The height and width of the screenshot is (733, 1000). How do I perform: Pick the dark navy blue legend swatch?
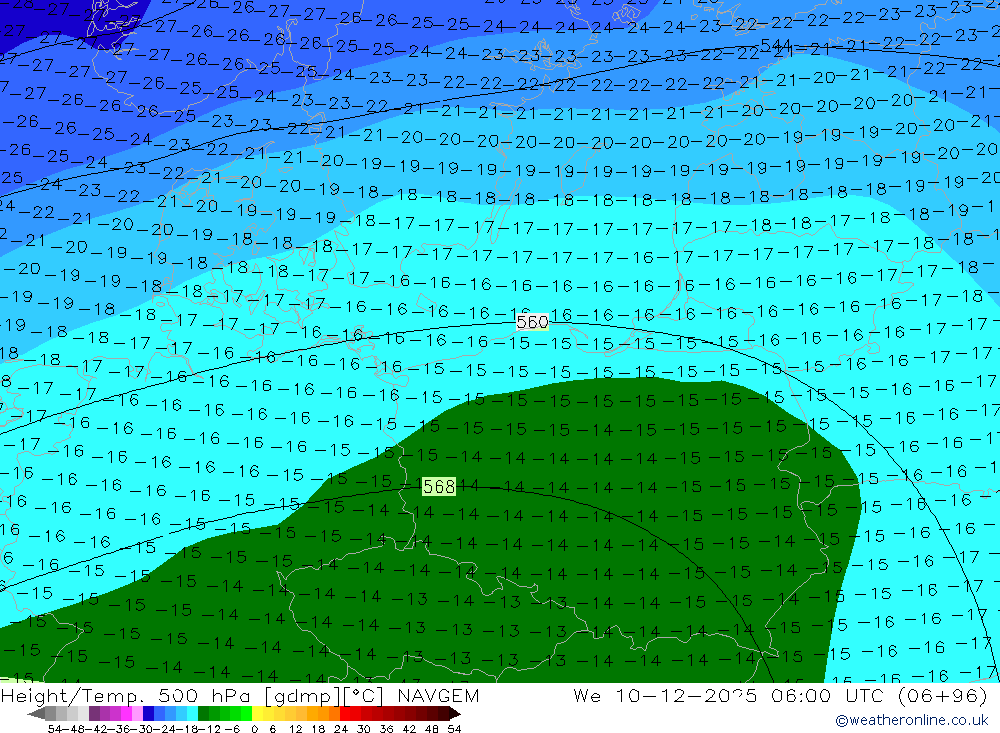[148, 714]
